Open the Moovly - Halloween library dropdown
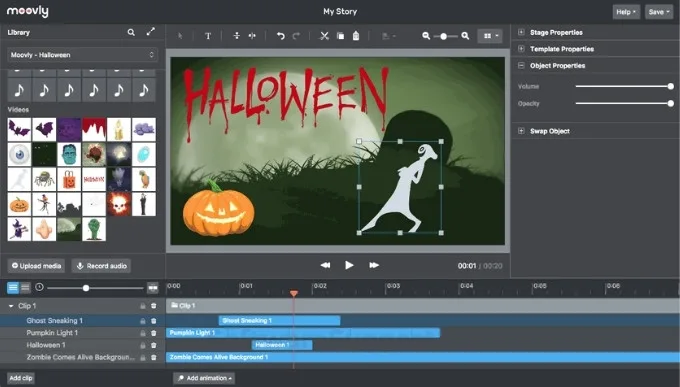This screenshot has width=680, height=387. (82, 55)
